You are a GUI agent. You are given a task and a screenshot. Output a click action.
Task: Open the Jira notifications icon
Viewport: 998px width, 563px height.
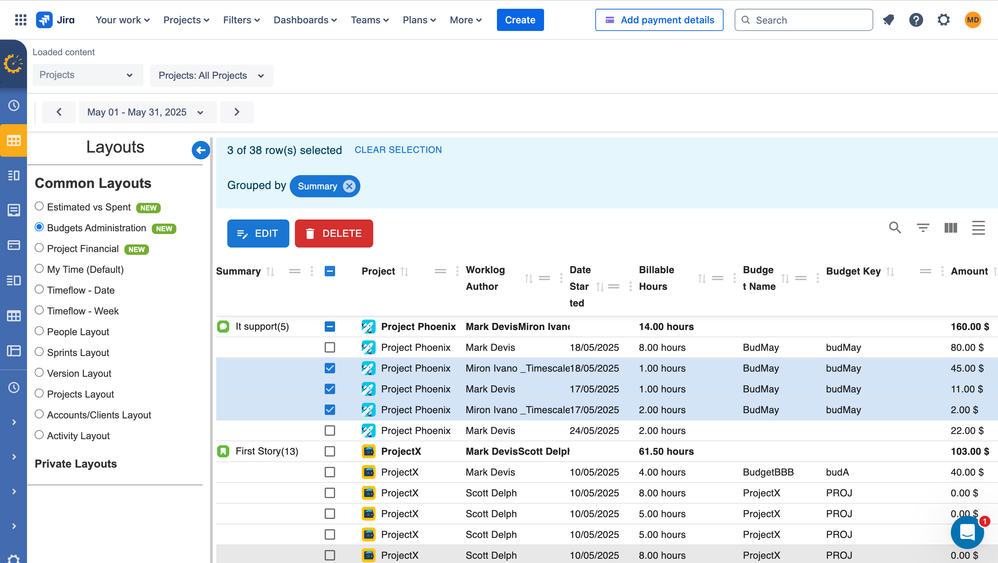pyautogui.click(x=888, y=20)
